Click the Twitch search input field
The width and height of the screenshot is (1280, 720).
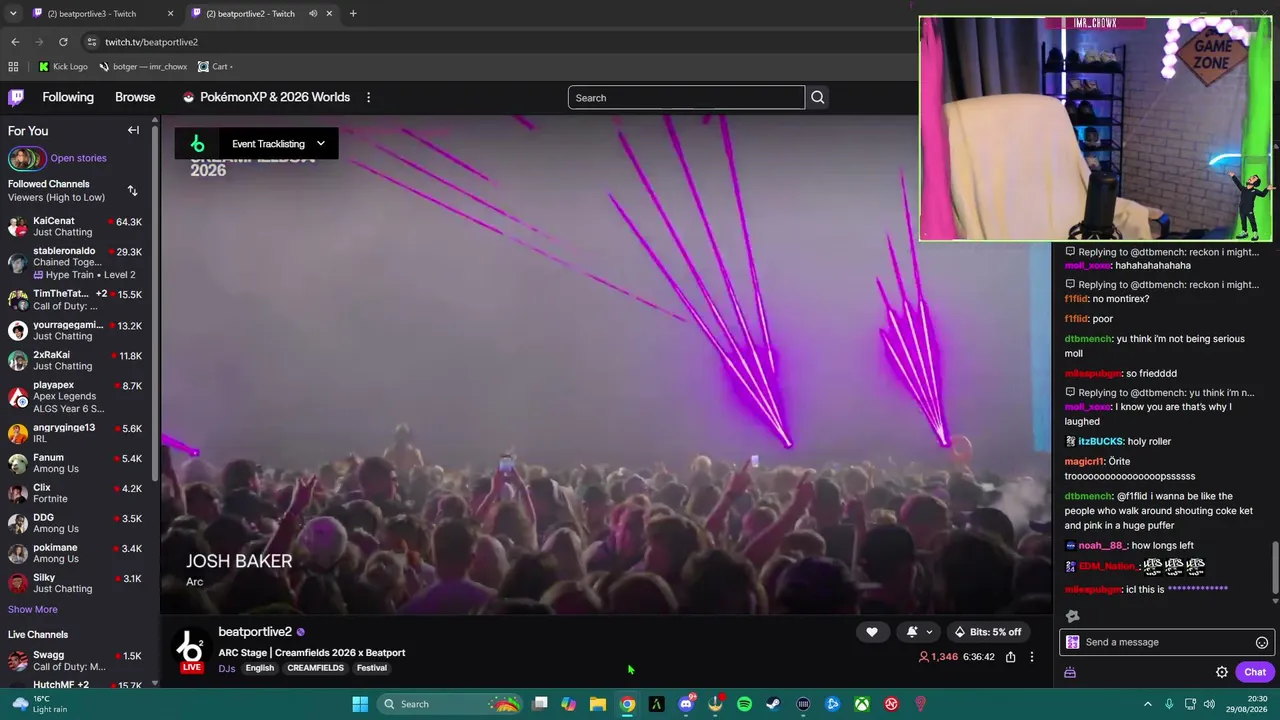point(686,97)
